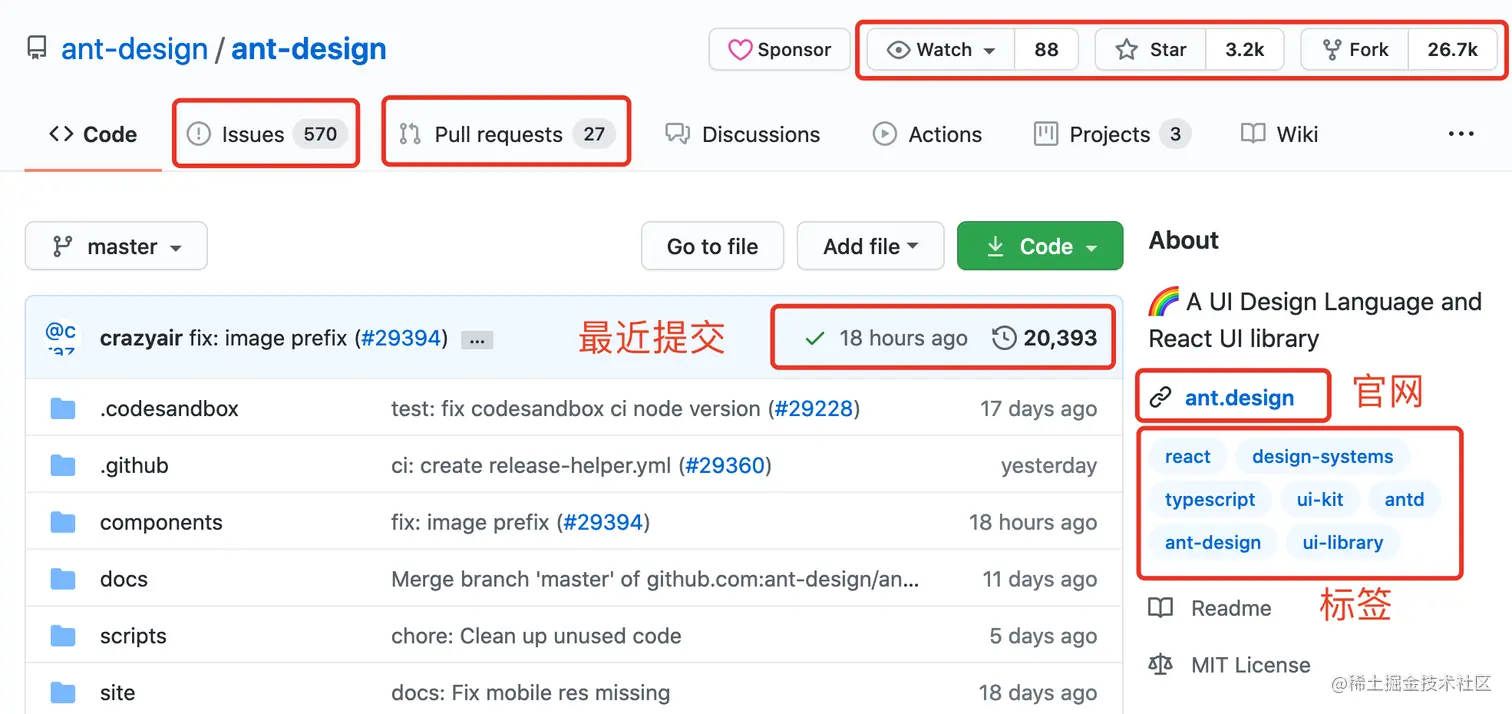Open the green Code download dropdown
Image resolution: width=1512 pixels, height=714 pixels.
(x=1040, y=246)
